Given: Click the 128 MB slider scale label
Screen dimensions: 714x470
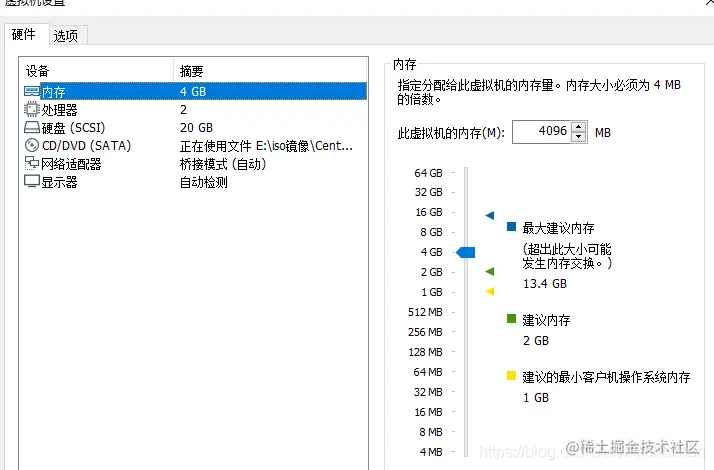Looking at the screenshot, I should (425, 352).
